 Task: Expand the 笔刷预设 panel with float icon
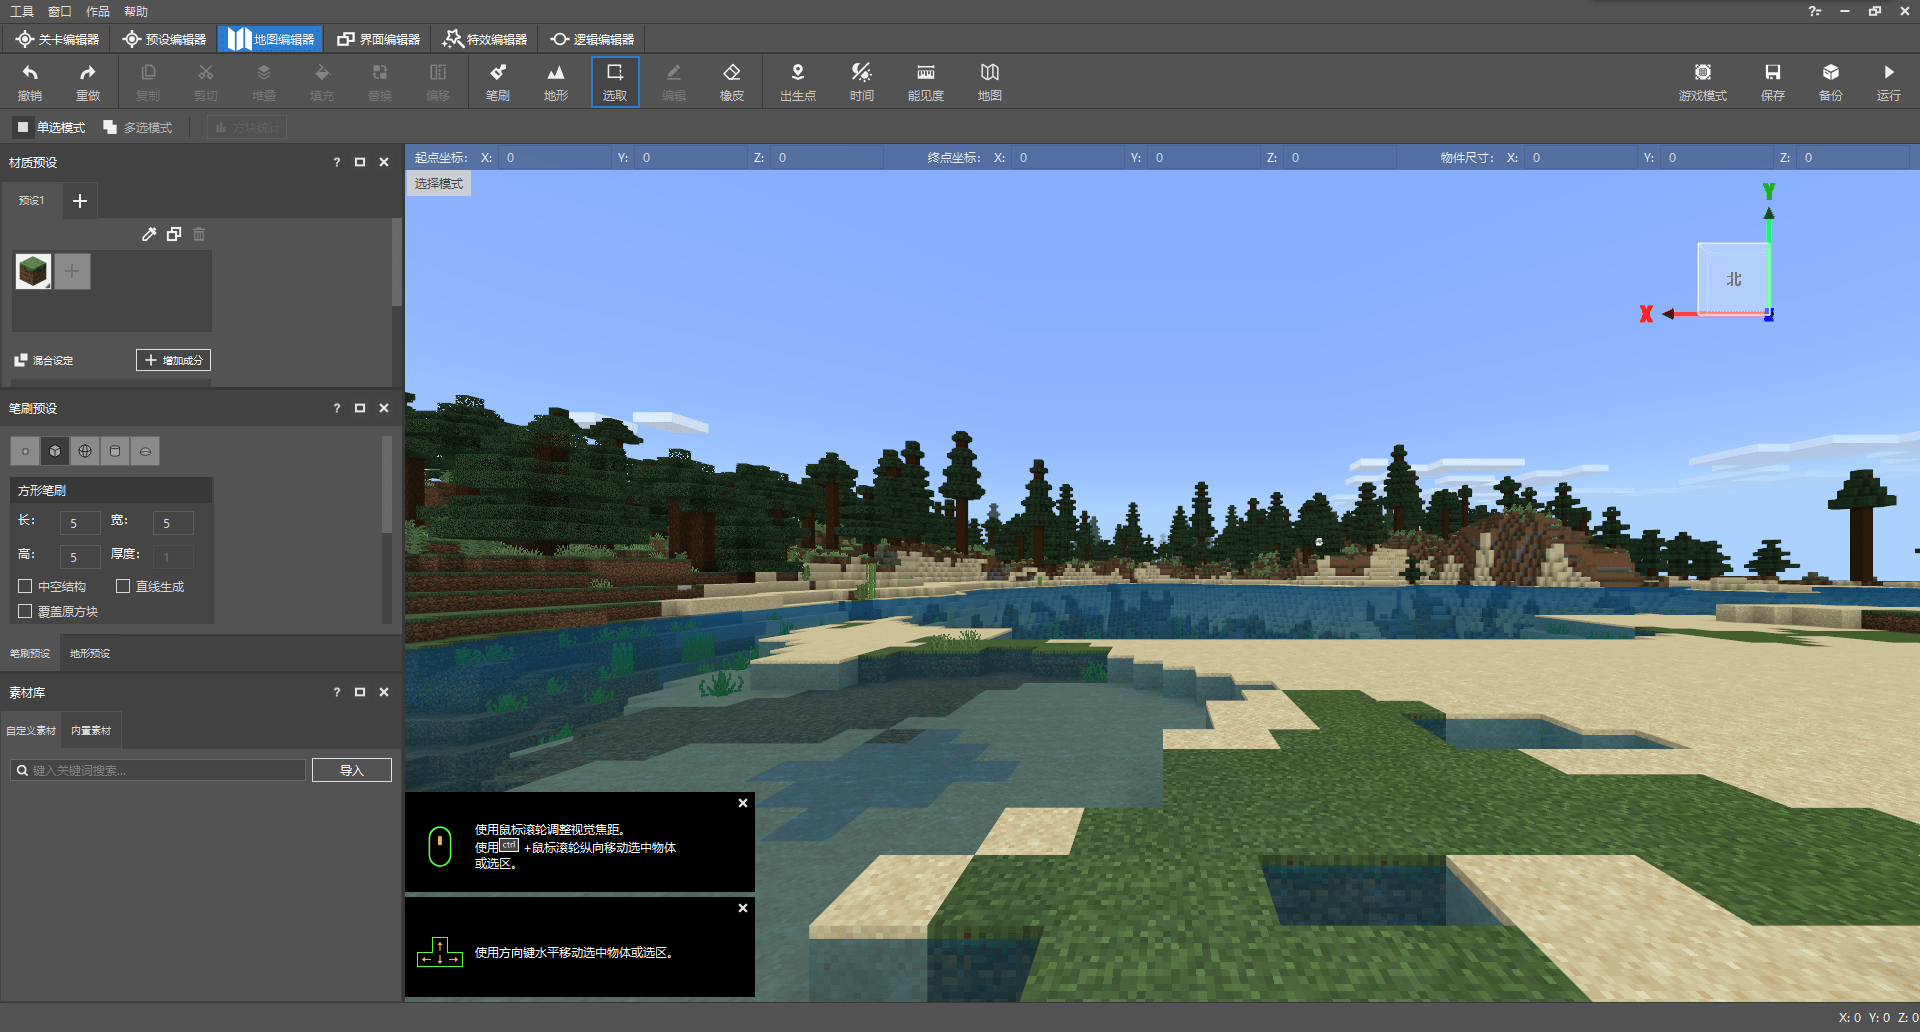point(360,408)
